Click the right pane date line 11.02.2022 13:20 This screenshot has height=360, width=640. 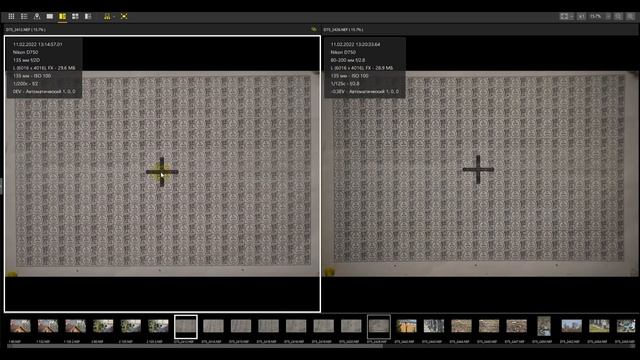coord(355,44)
